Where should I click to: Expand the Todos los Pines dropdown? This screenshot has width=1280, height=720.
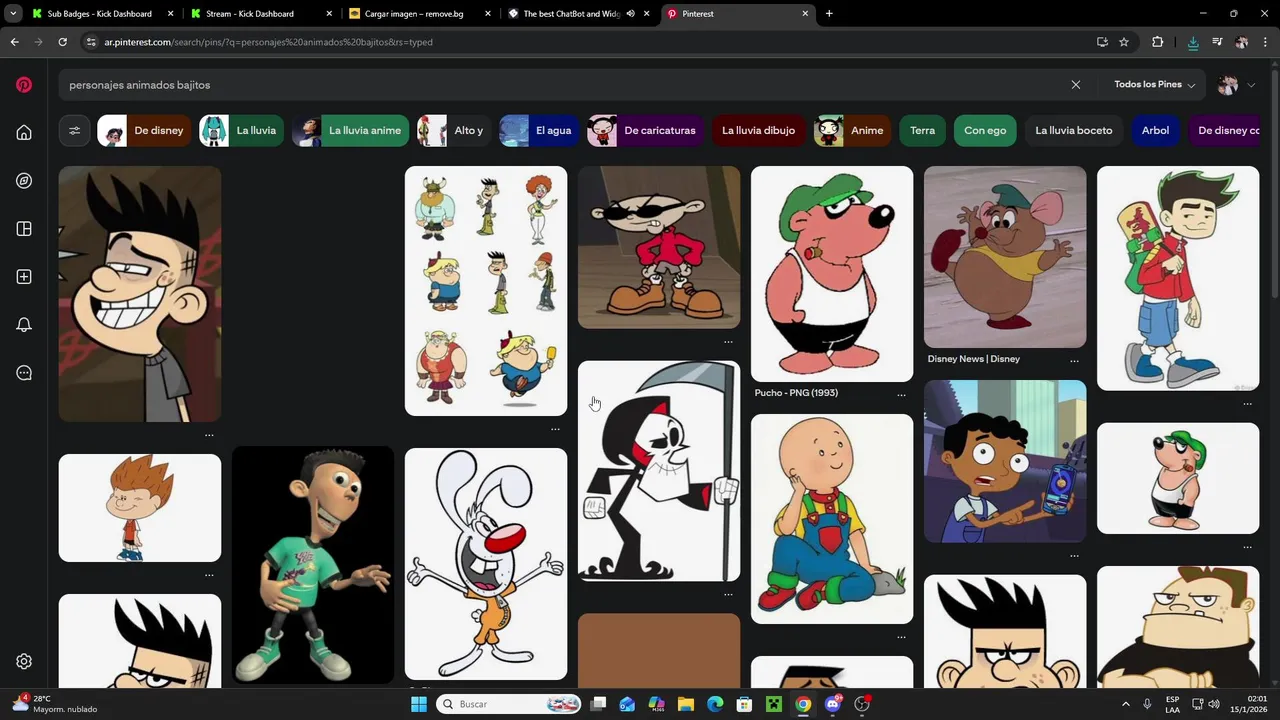(1154, 85)
